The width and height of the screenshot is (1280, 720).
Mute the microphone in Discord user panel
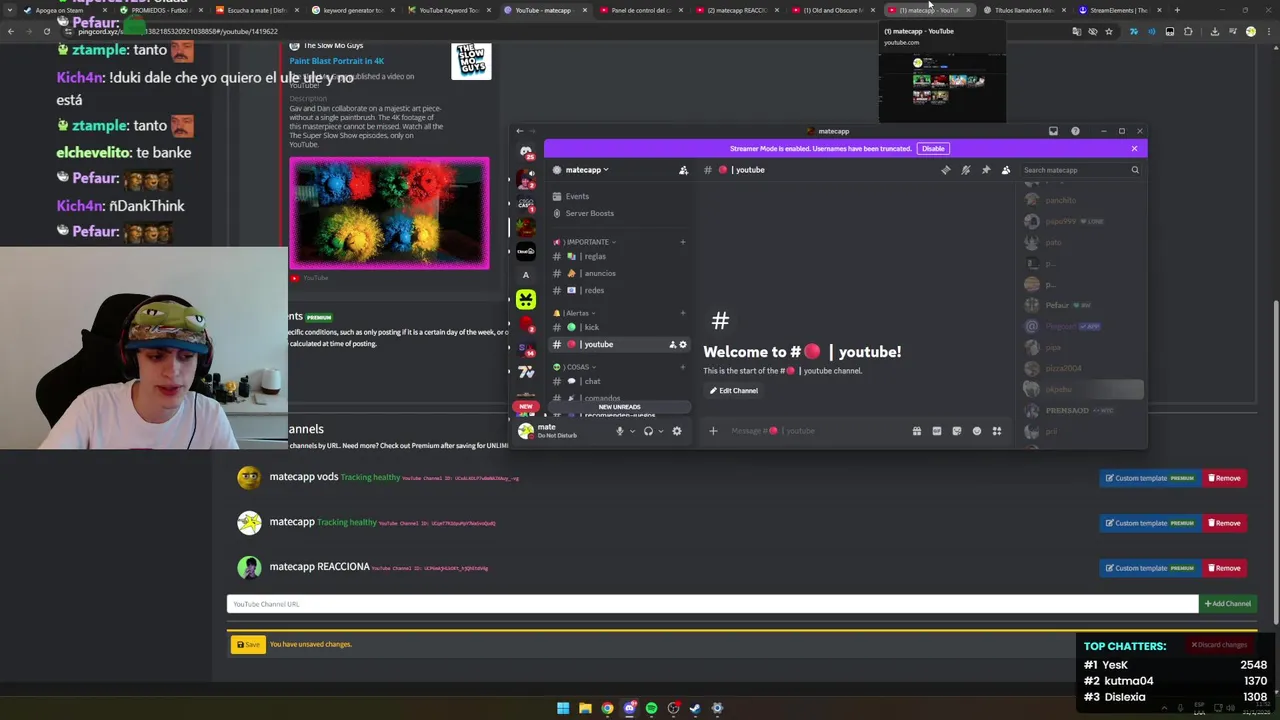(x=619, y=431)
